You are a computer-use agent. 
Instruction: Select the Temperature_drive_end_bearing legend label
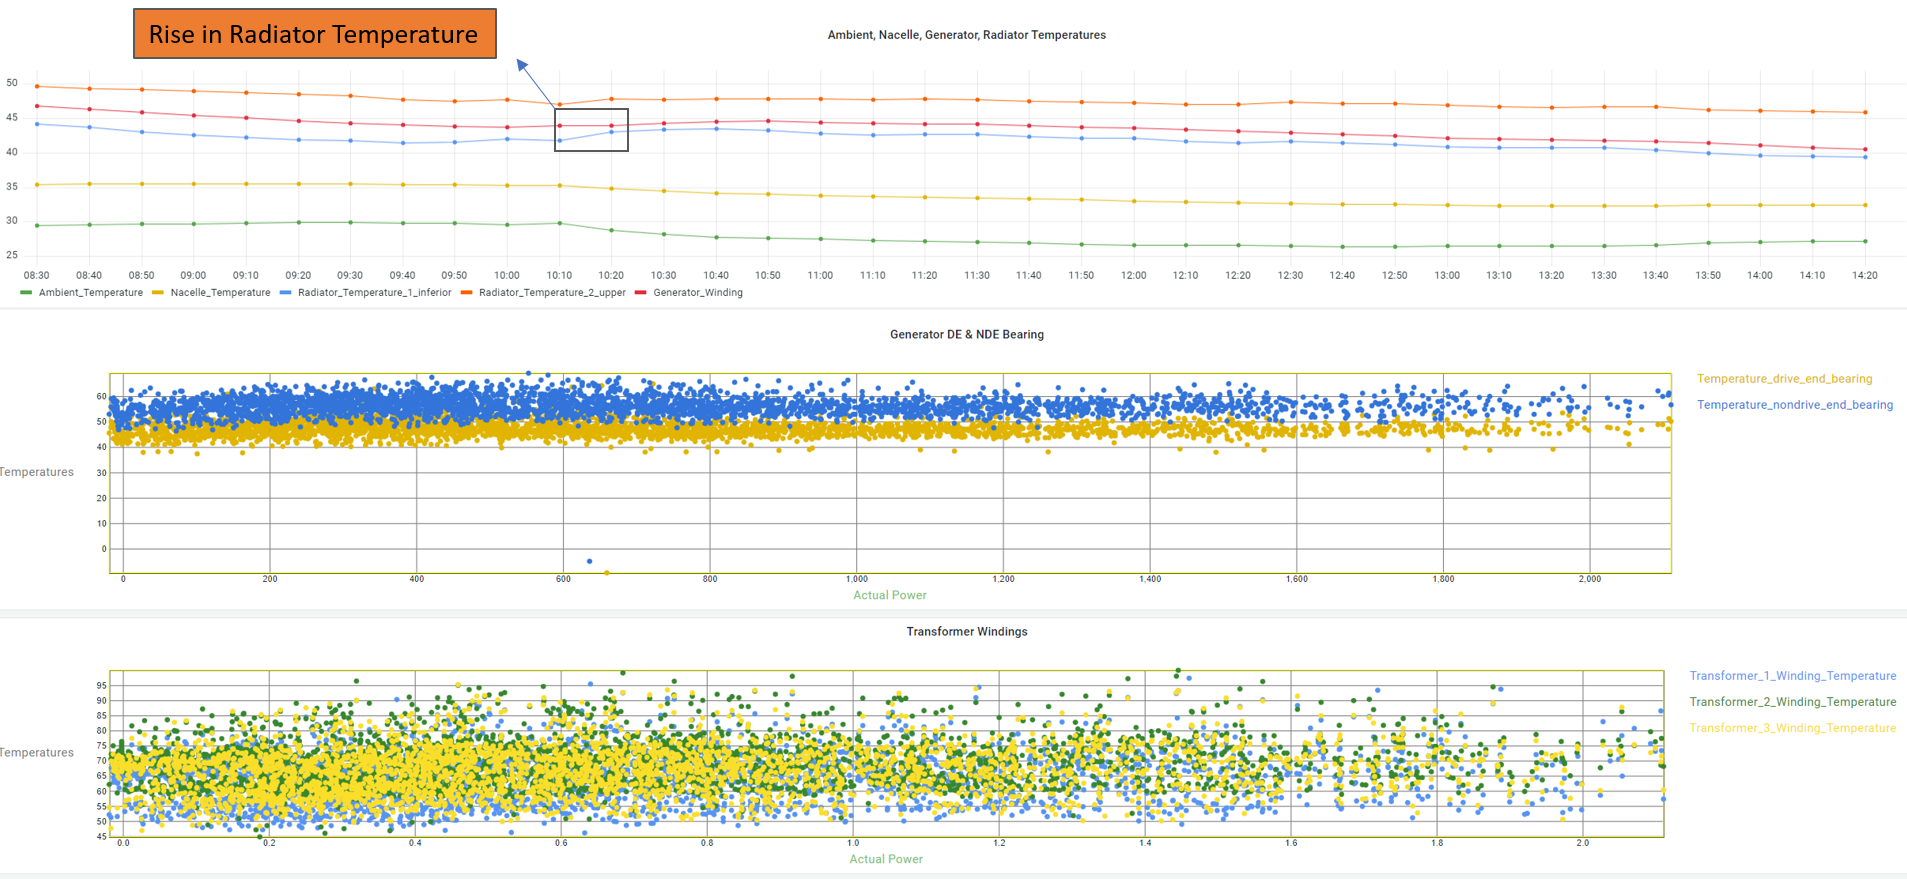pyautogui.click(x=1784, y=379)
